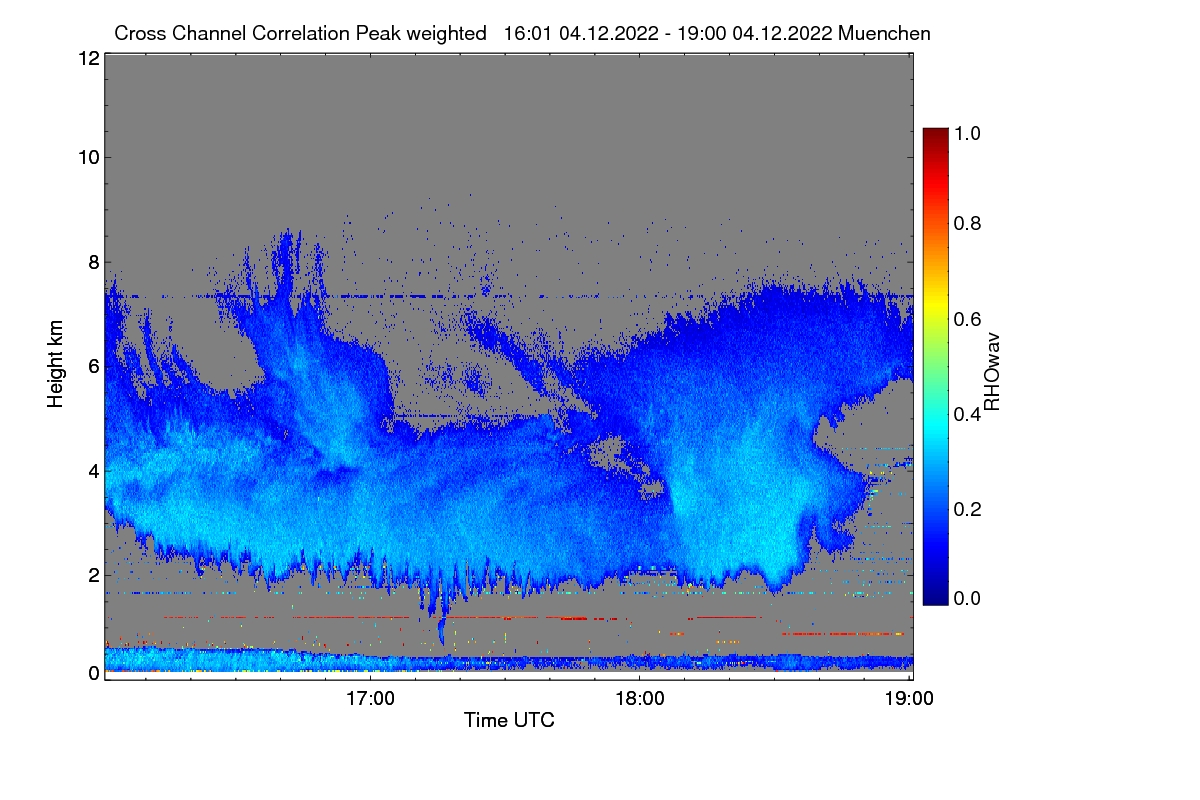Image resolution: width=1200 pixels, height=800 pixels.
Task: Click the dark red top of the colorbar
Action: pos(935,135)
